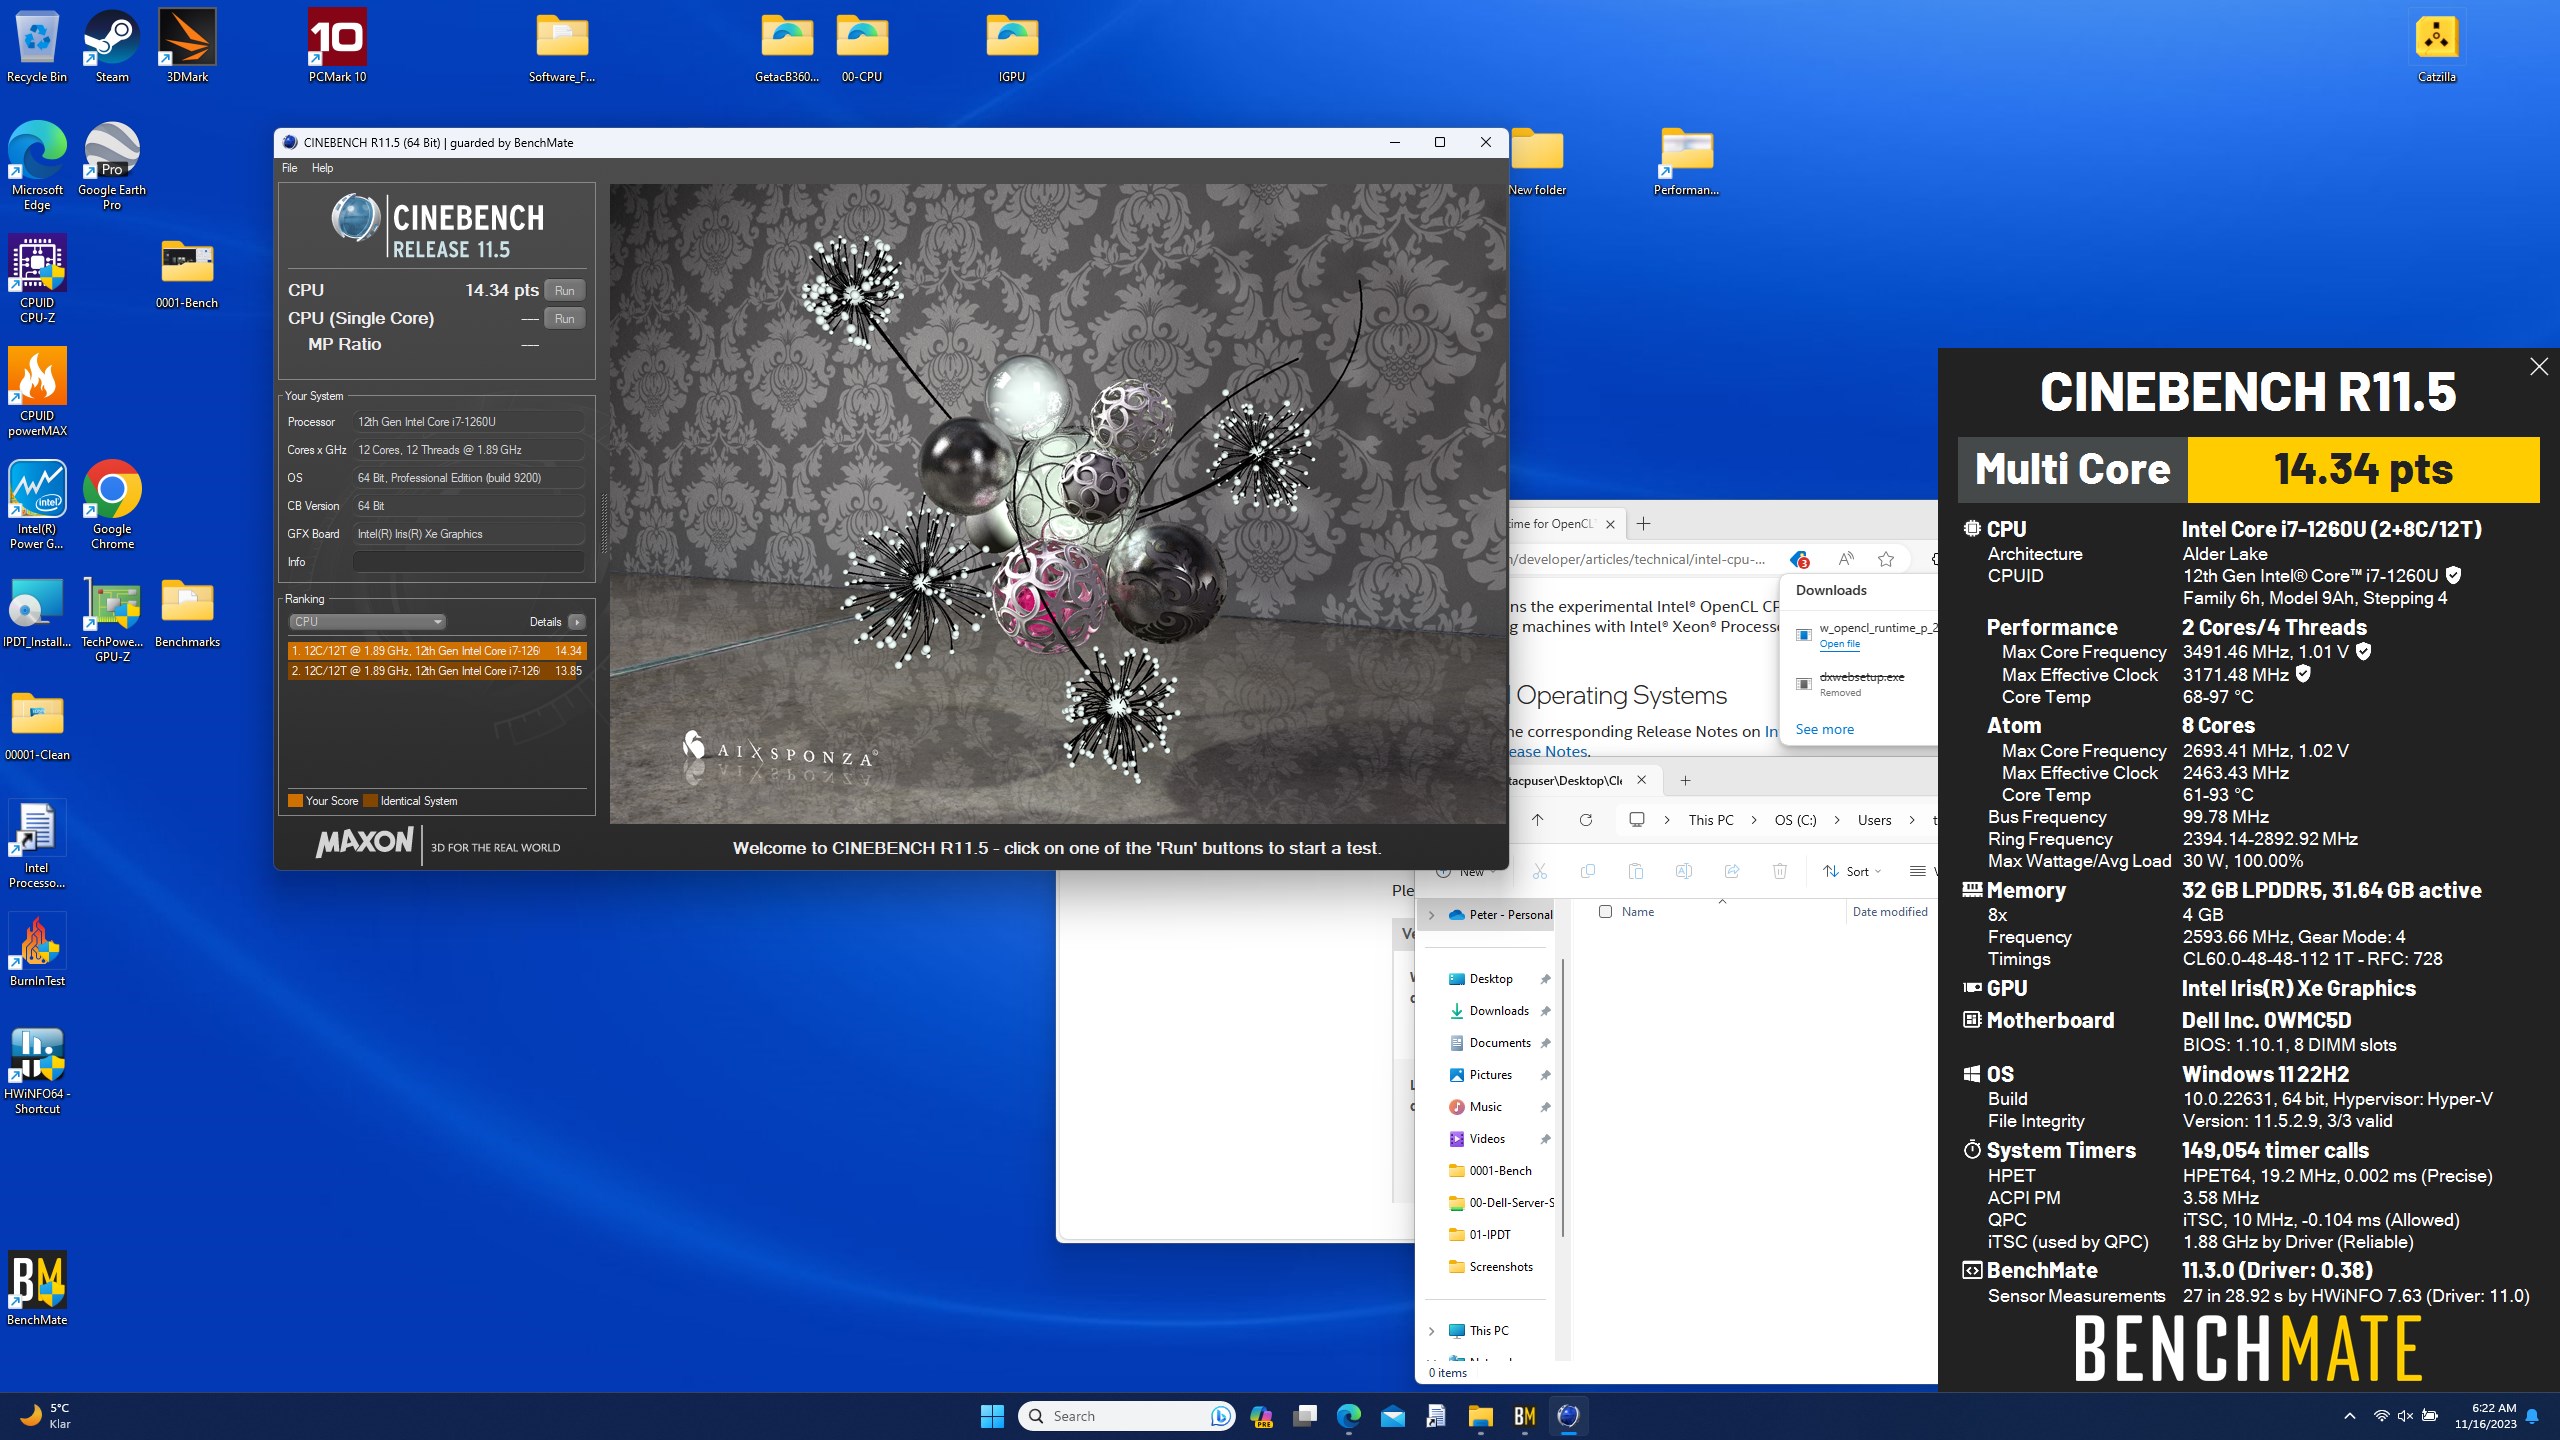This screenshot has height=1440, width=2560.
Task: Select the Microsoft Edge desktop icon
Action: click(37, 167)
